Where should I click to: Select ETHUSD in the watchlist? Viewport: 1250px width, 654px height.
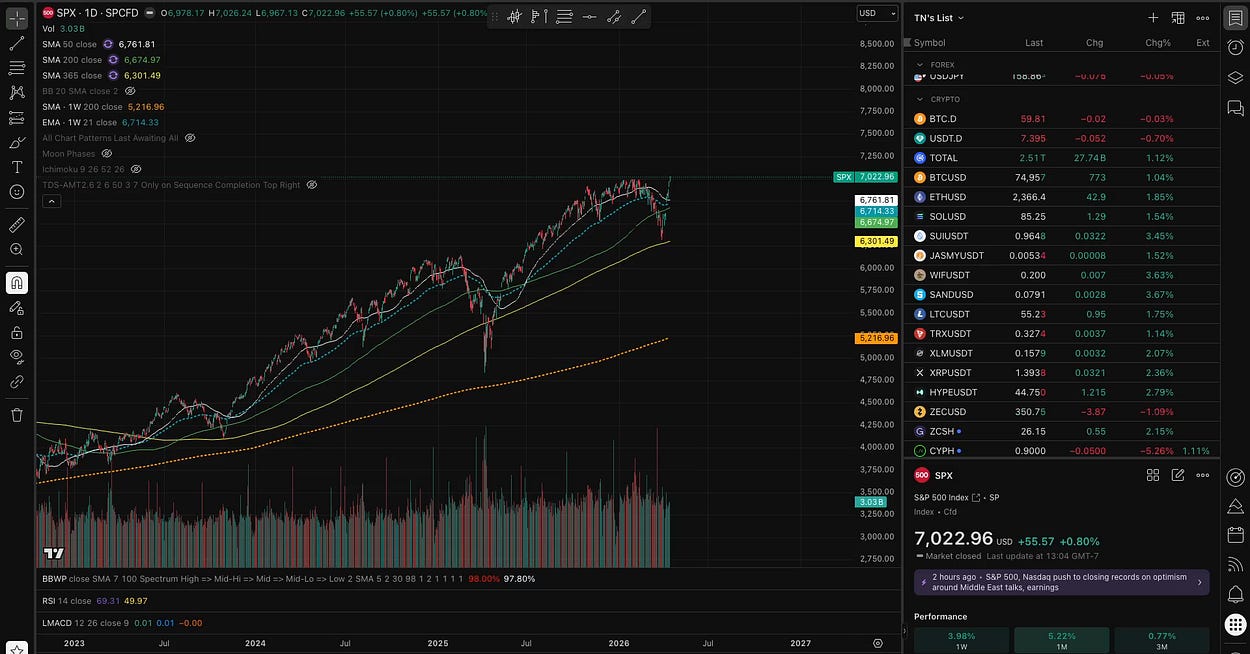tap(1061, 197)
